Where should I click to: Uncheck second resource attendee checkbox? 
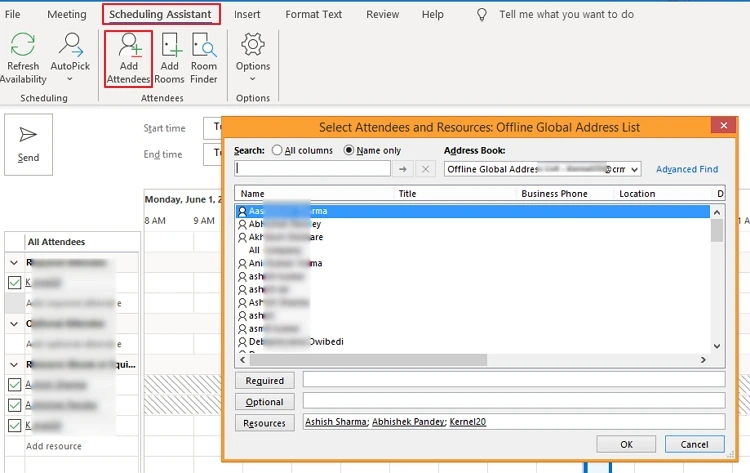(x=14, y=405)
